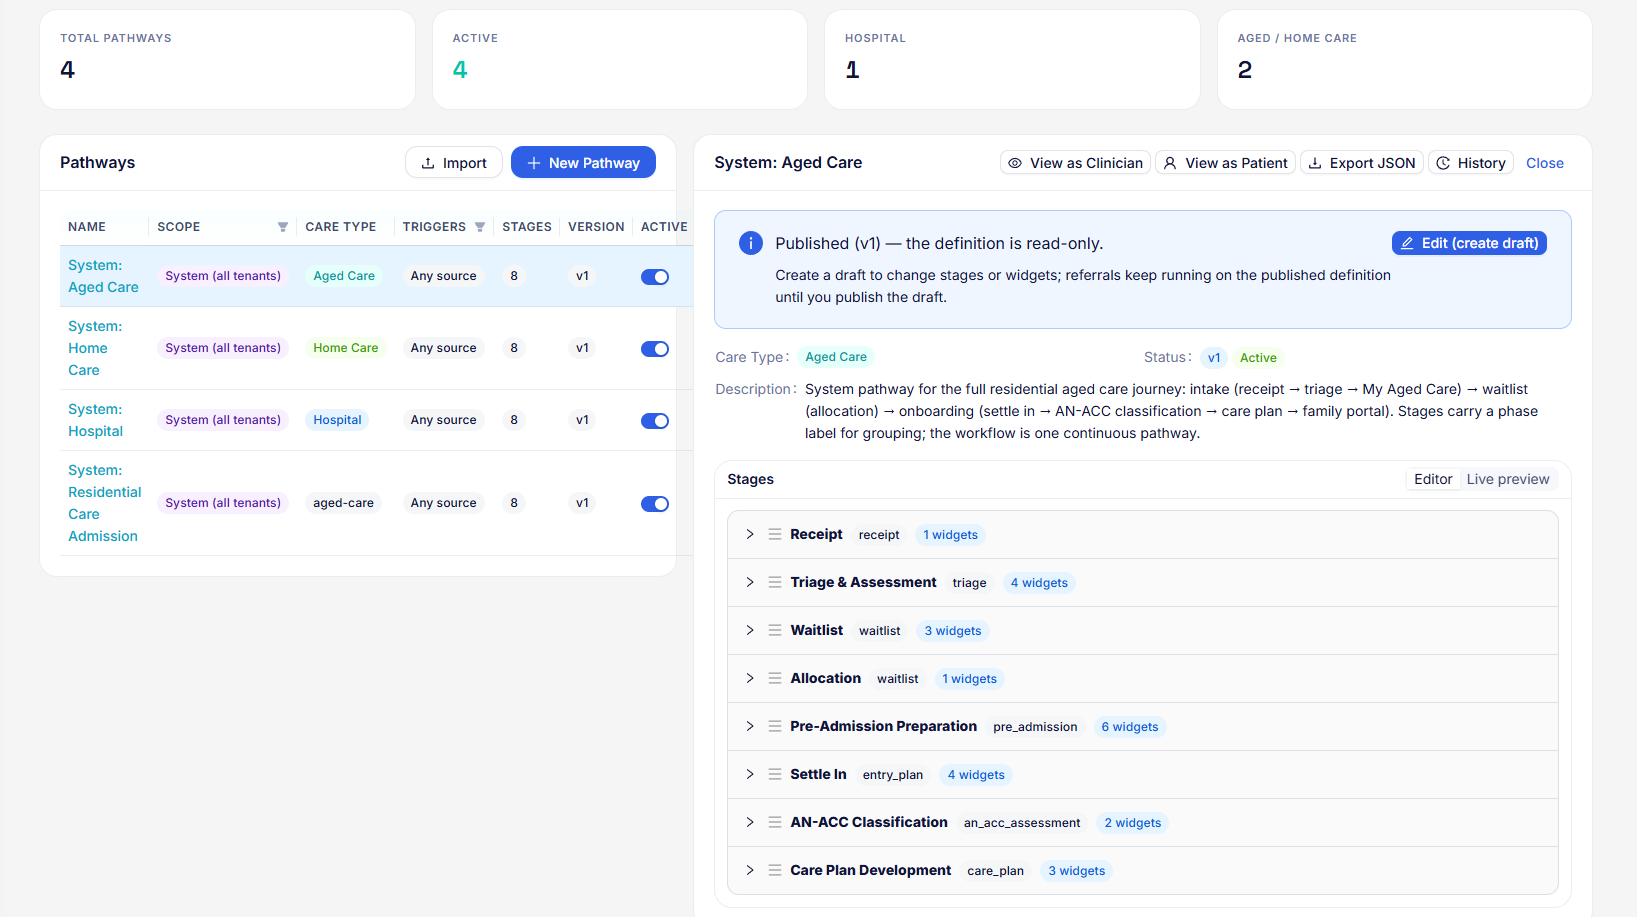Viewport: 1637px width, 917px height.
Task: Click the drag handle of Pre-Admission Preparation stage
Action: coord(775,726)
